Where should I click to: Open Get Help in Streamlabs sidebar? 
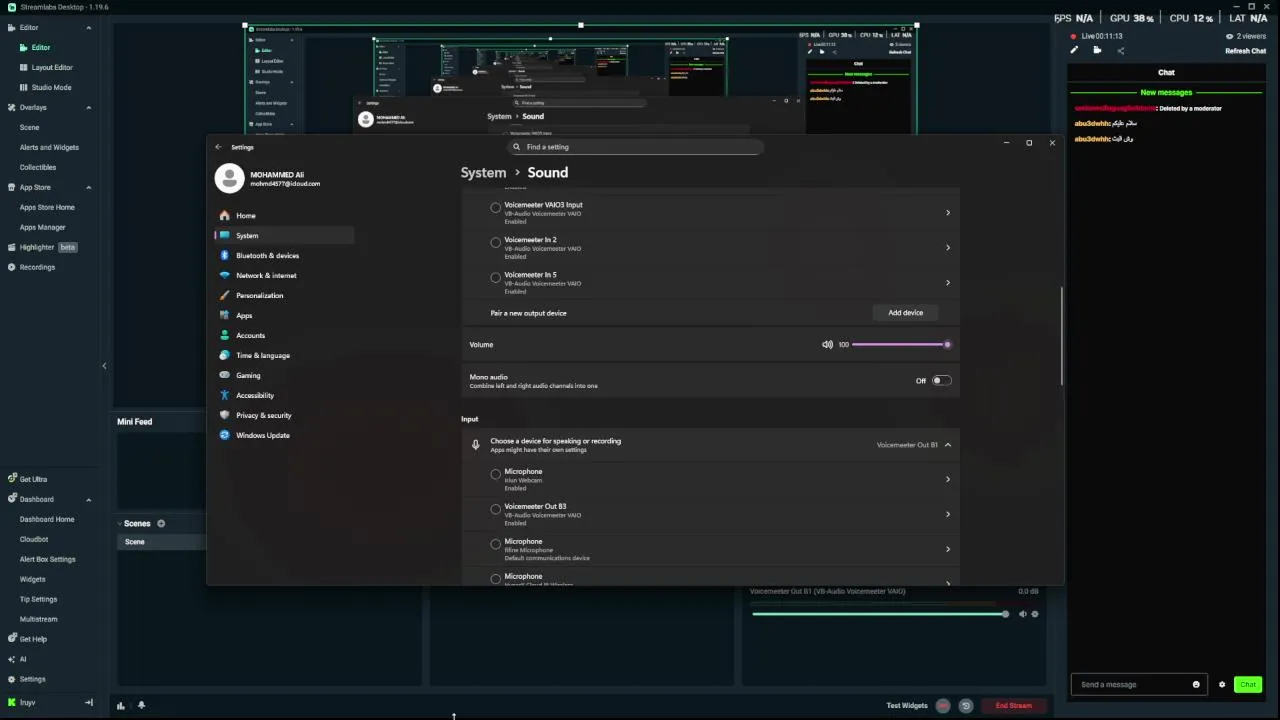pos(27,639)
